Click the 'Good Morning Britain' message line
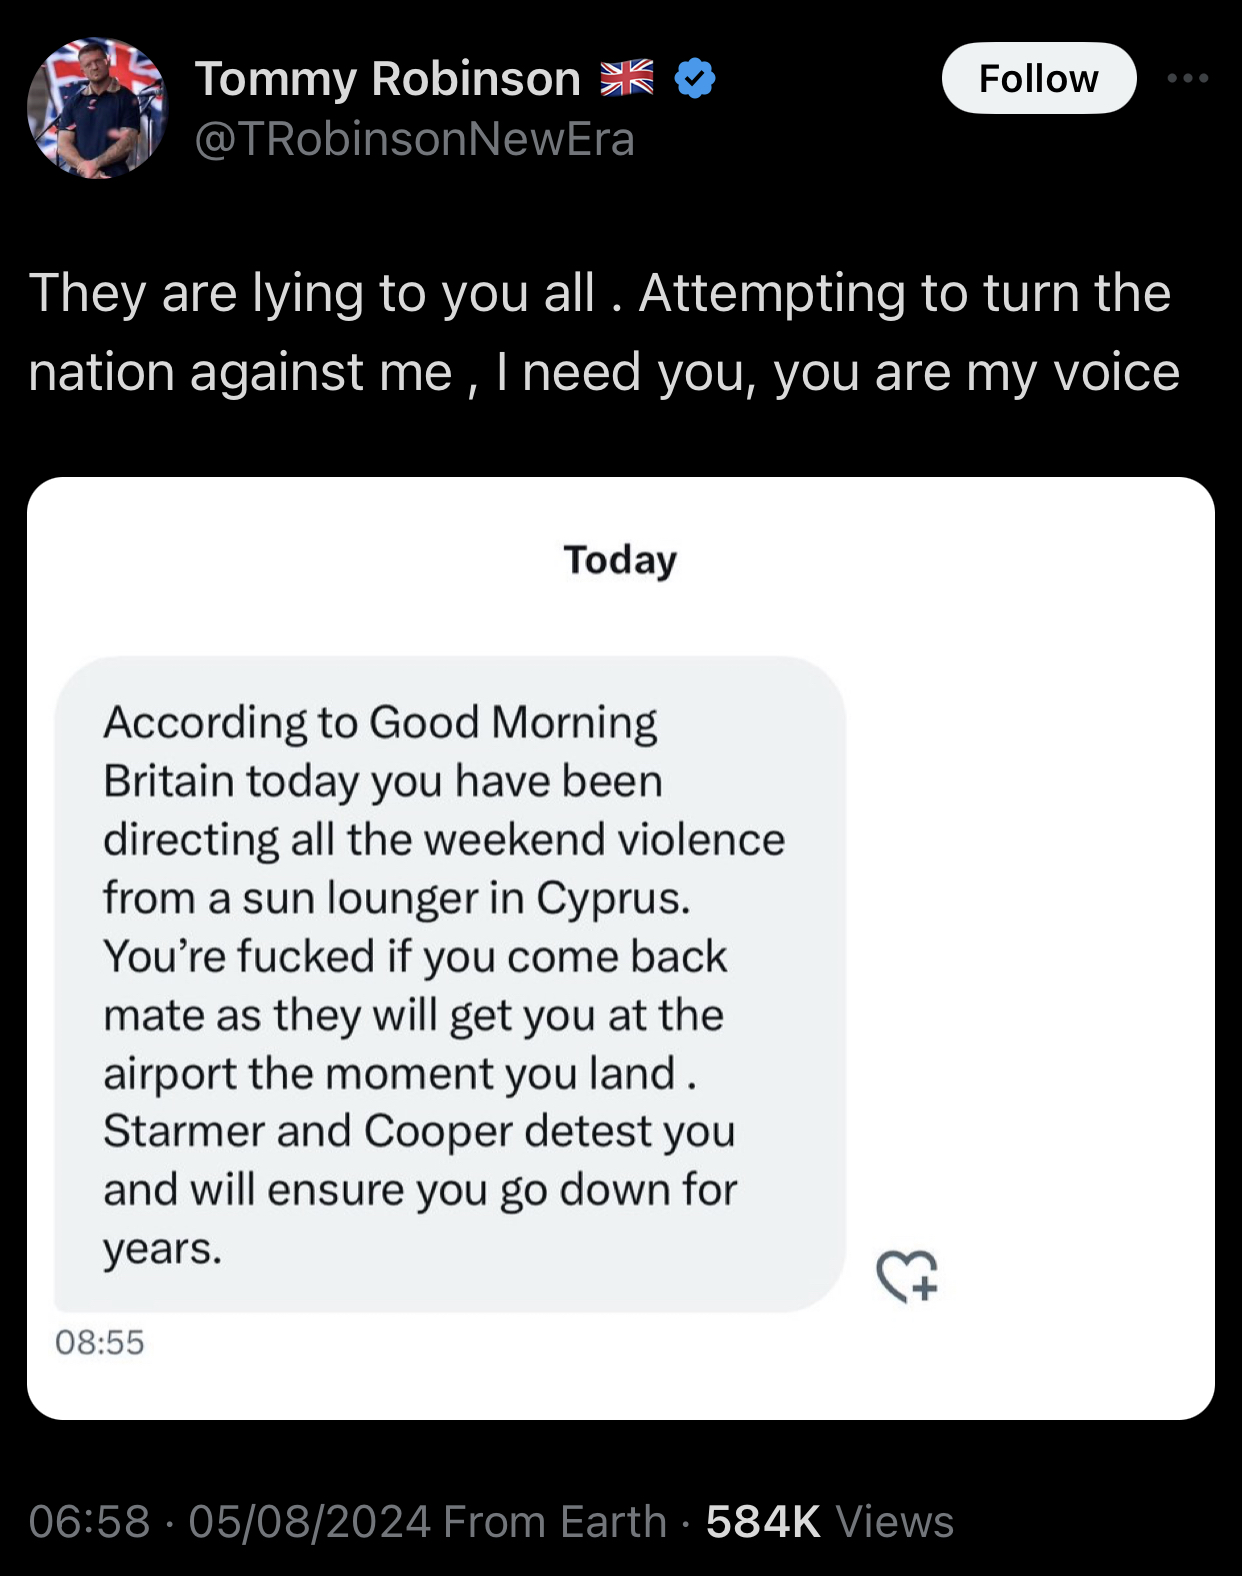Image resolution: width=1242 pixels, height=1576 pixels. click(x=380, y=723)
